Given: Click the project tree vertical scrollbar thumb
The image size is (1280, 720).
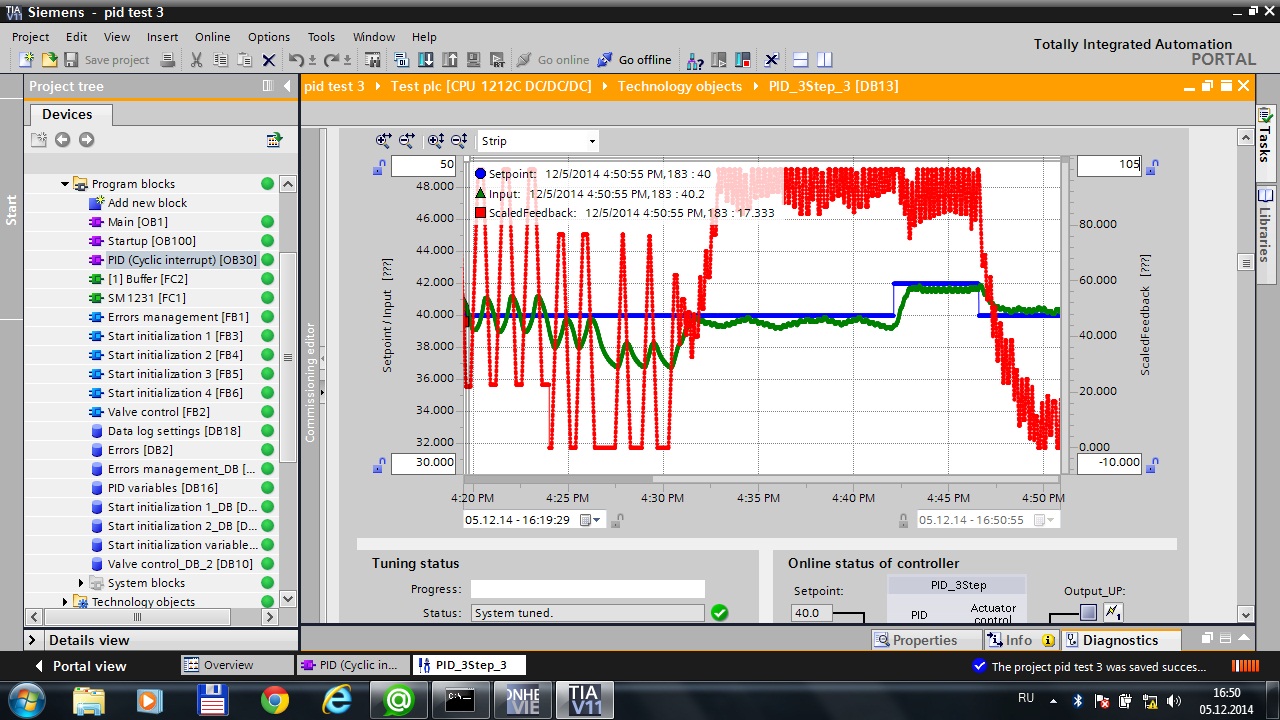Looking at the screenshot, I should 288,356.
